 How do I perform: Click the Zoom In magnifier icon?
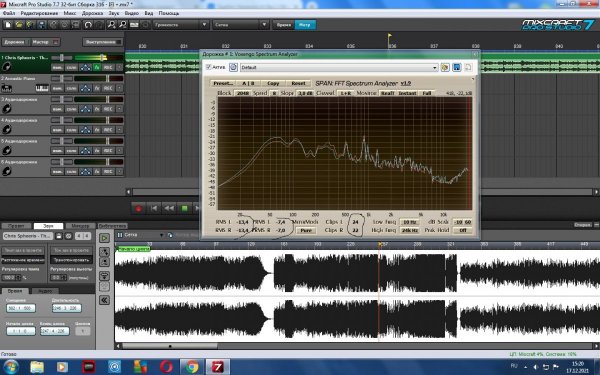(111, 25)
